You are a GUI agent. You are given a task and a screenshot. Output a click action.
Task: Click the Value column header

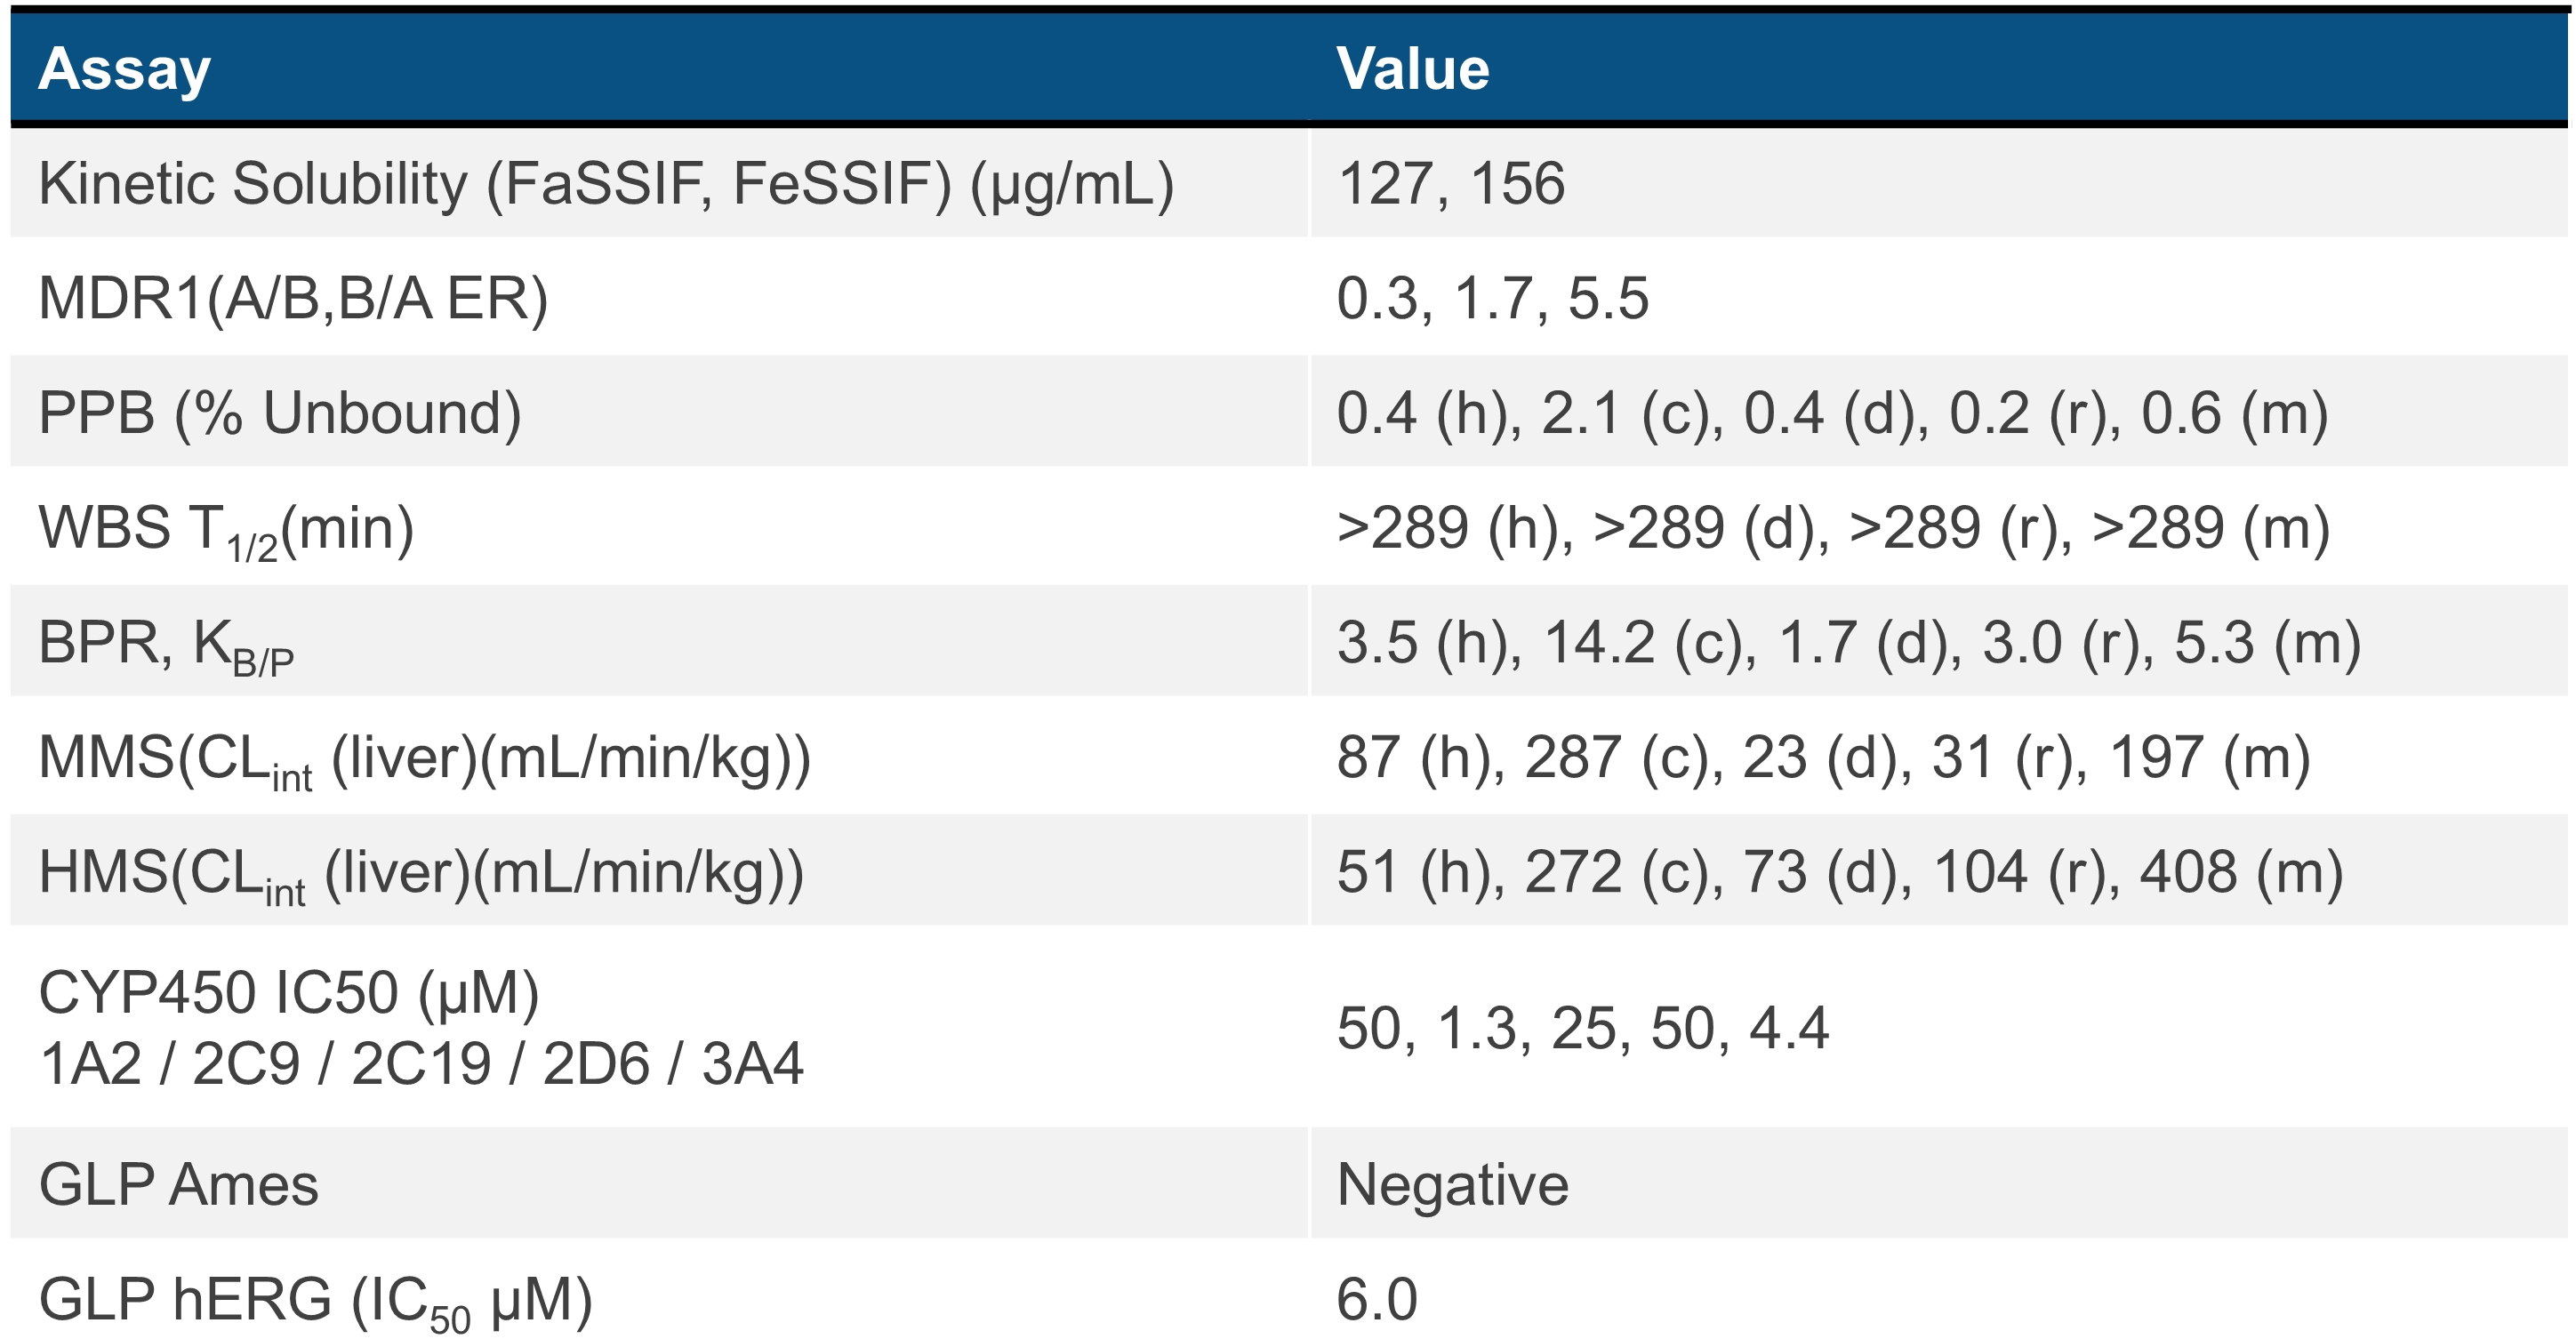coord(1412,69)
